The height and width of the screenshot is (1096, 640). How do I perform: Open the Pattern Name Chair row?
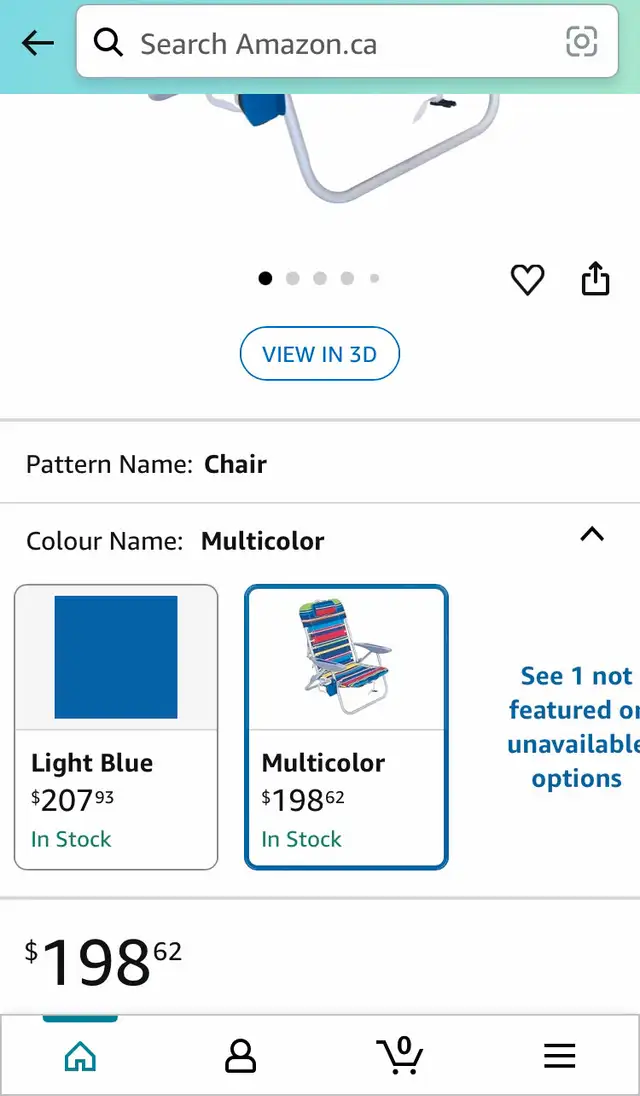[x=320, y=464]
